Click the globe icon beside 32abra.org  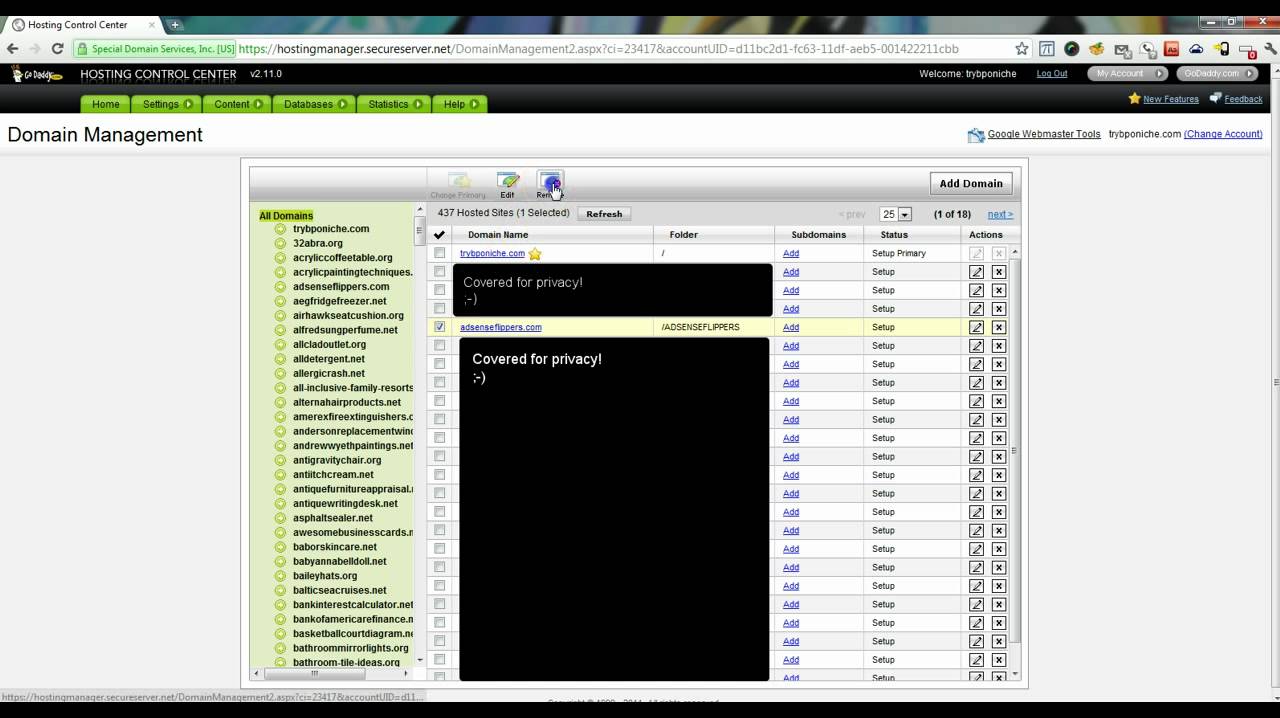click(280, 243)
